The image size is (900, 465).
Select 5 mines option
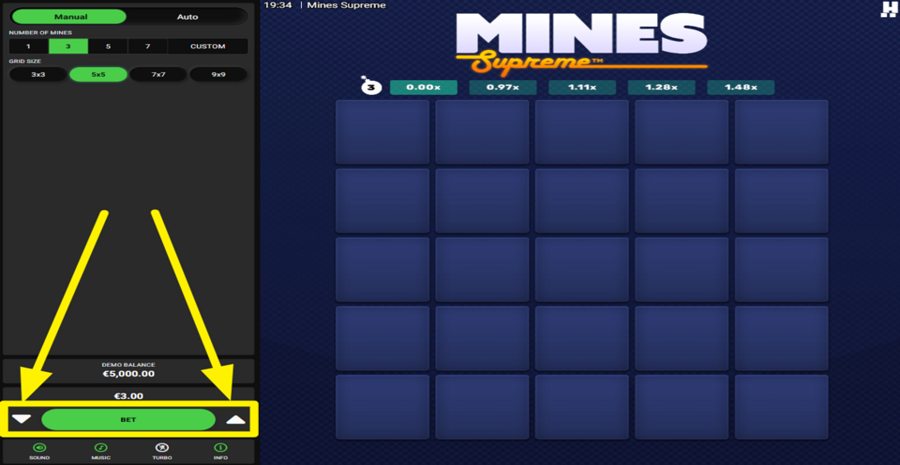tap(108, 46)
